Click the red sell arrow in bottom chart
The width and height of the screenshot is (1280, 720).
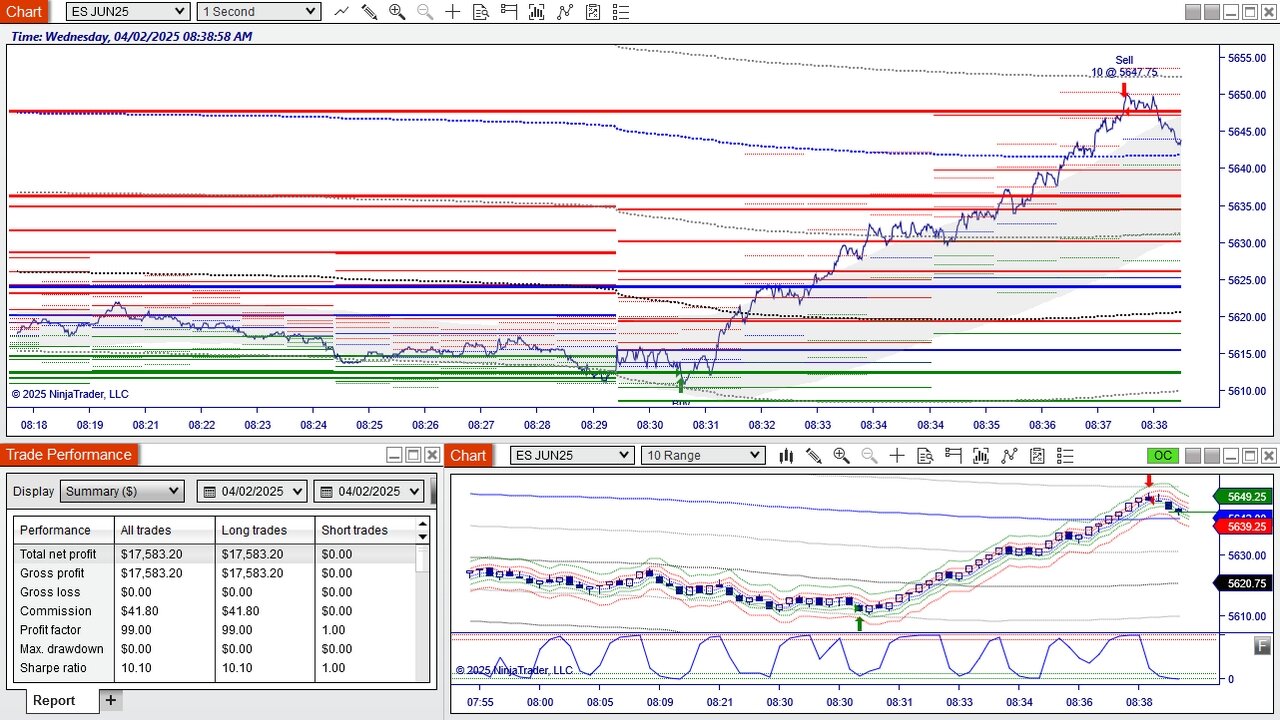tap(1149, 482)
